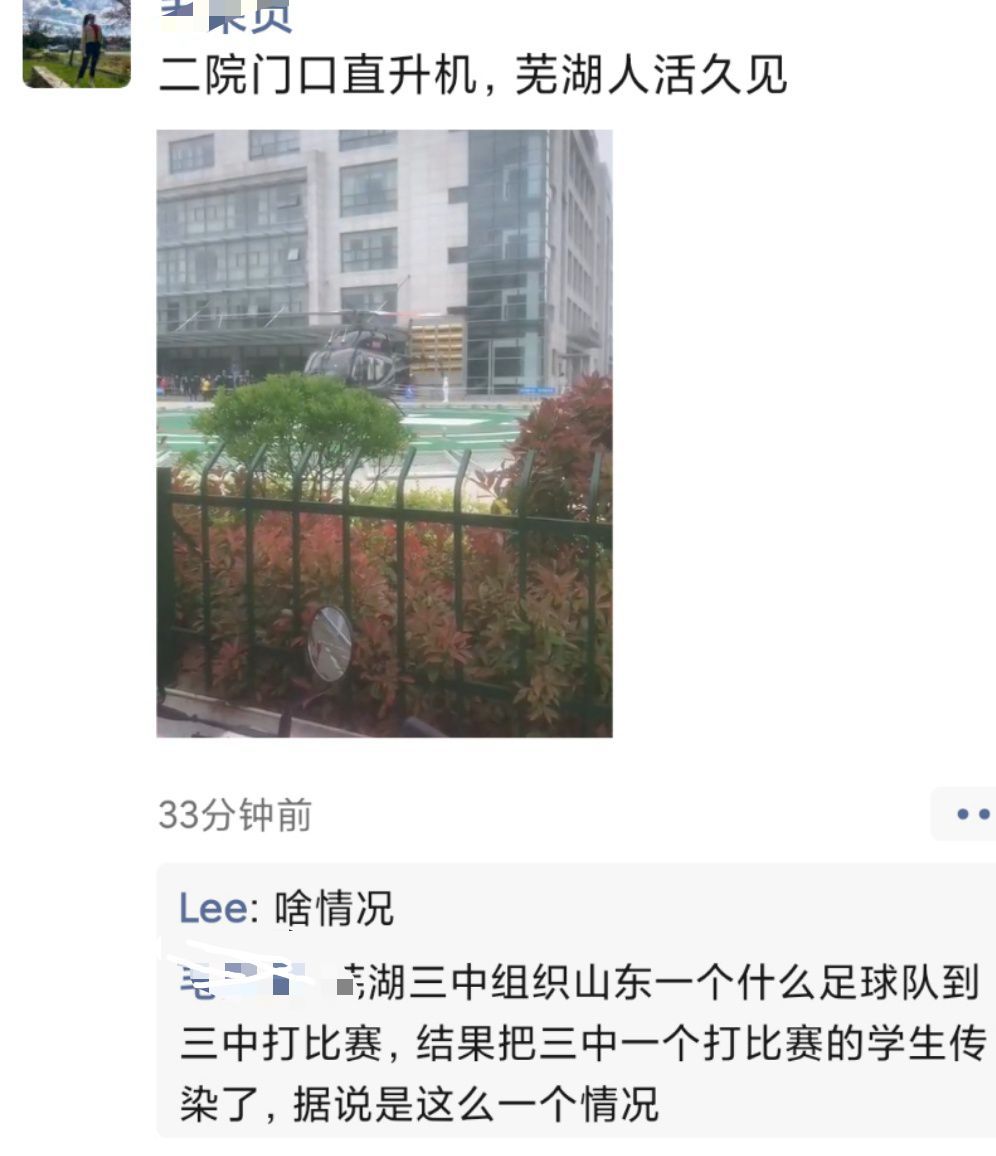The image size is (996, 1156).
Task: Click the black iron fence in the photo
Action: pyautogui.click(x=383, y=582)
